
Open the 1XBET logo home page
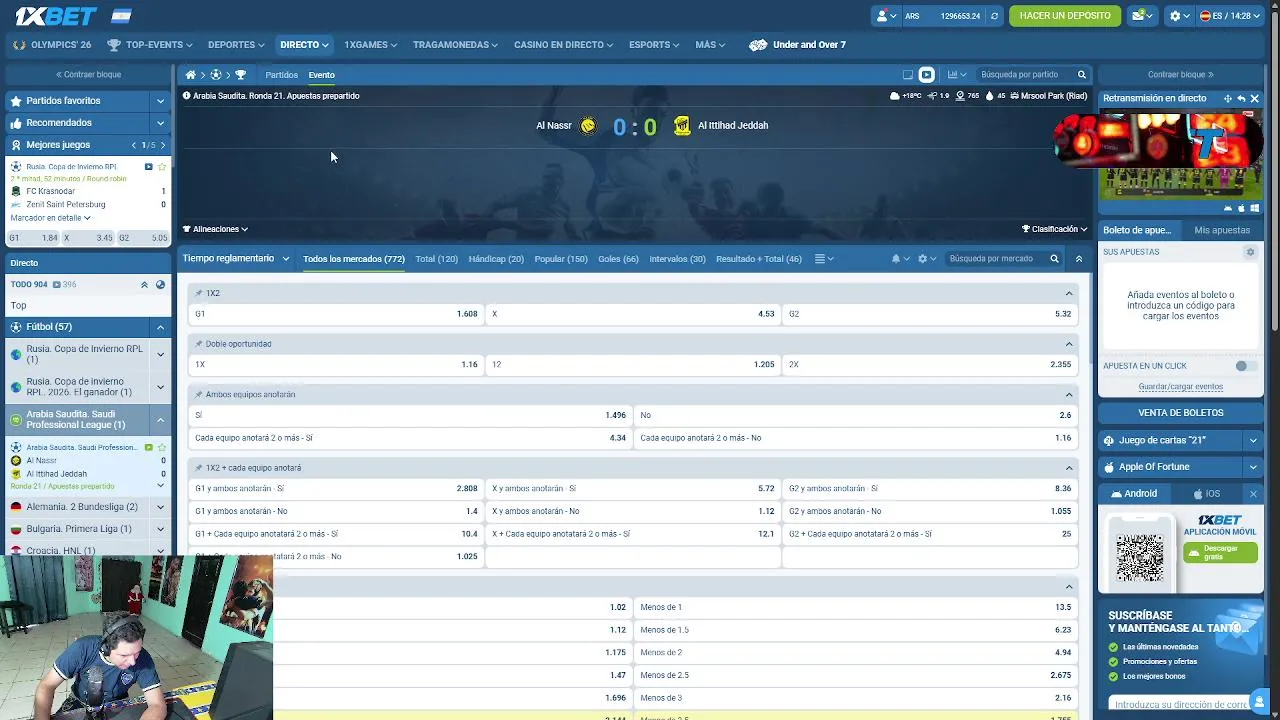55,16
